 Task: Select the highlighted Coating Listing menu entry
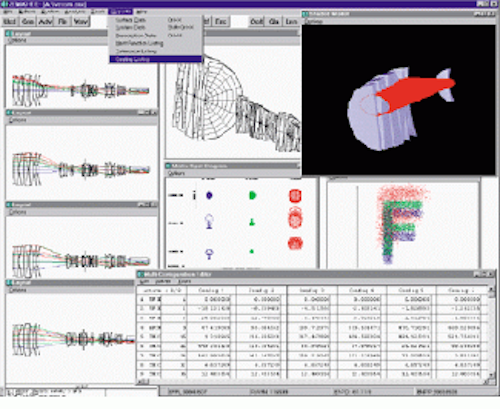pyautogui.click(x=156, y=59)
